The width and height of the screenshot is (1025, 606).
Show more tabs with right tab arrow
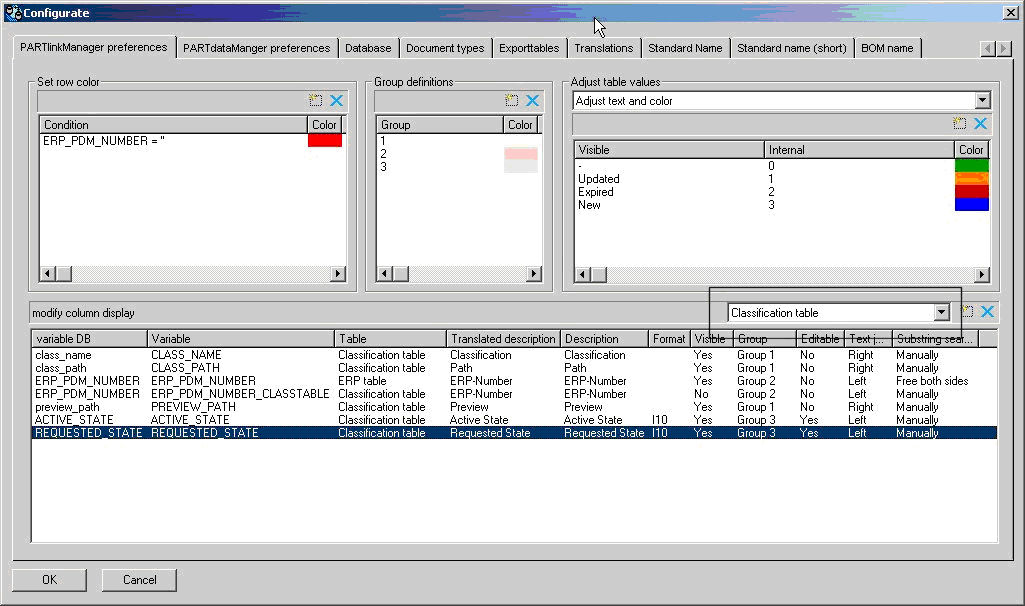[1003, 48]
